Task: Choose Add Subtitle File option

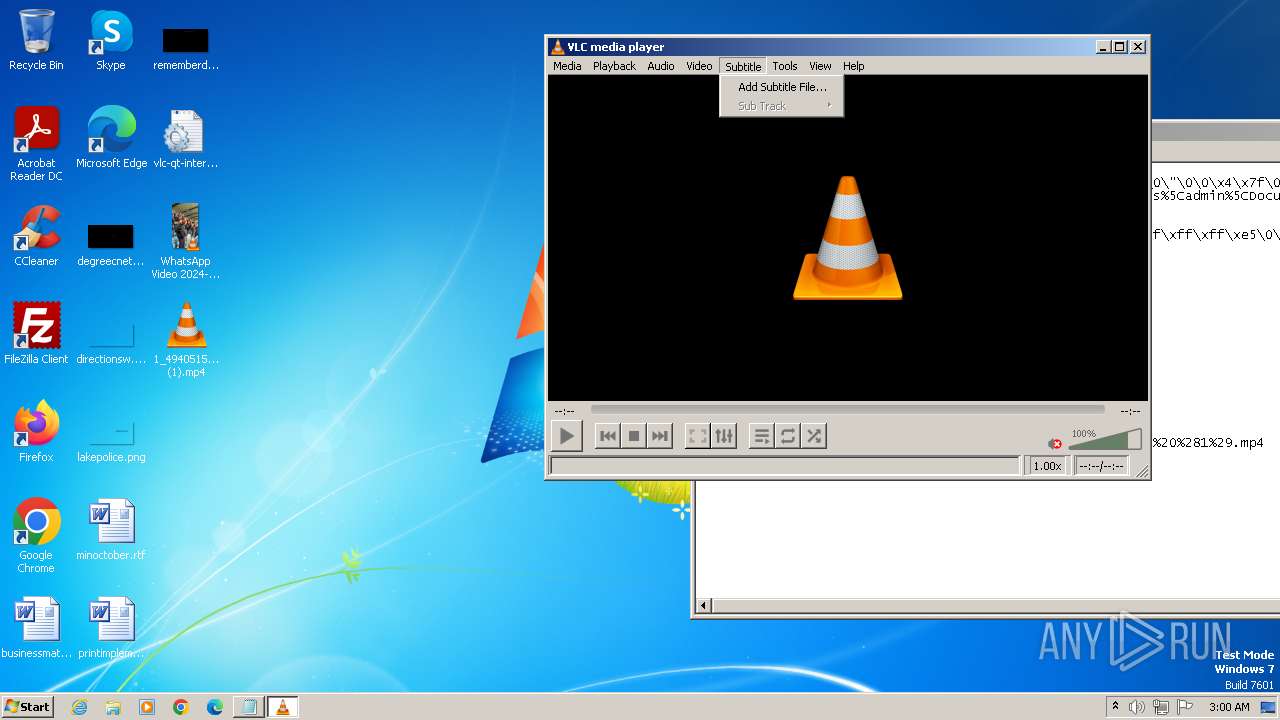Action: 782,87
